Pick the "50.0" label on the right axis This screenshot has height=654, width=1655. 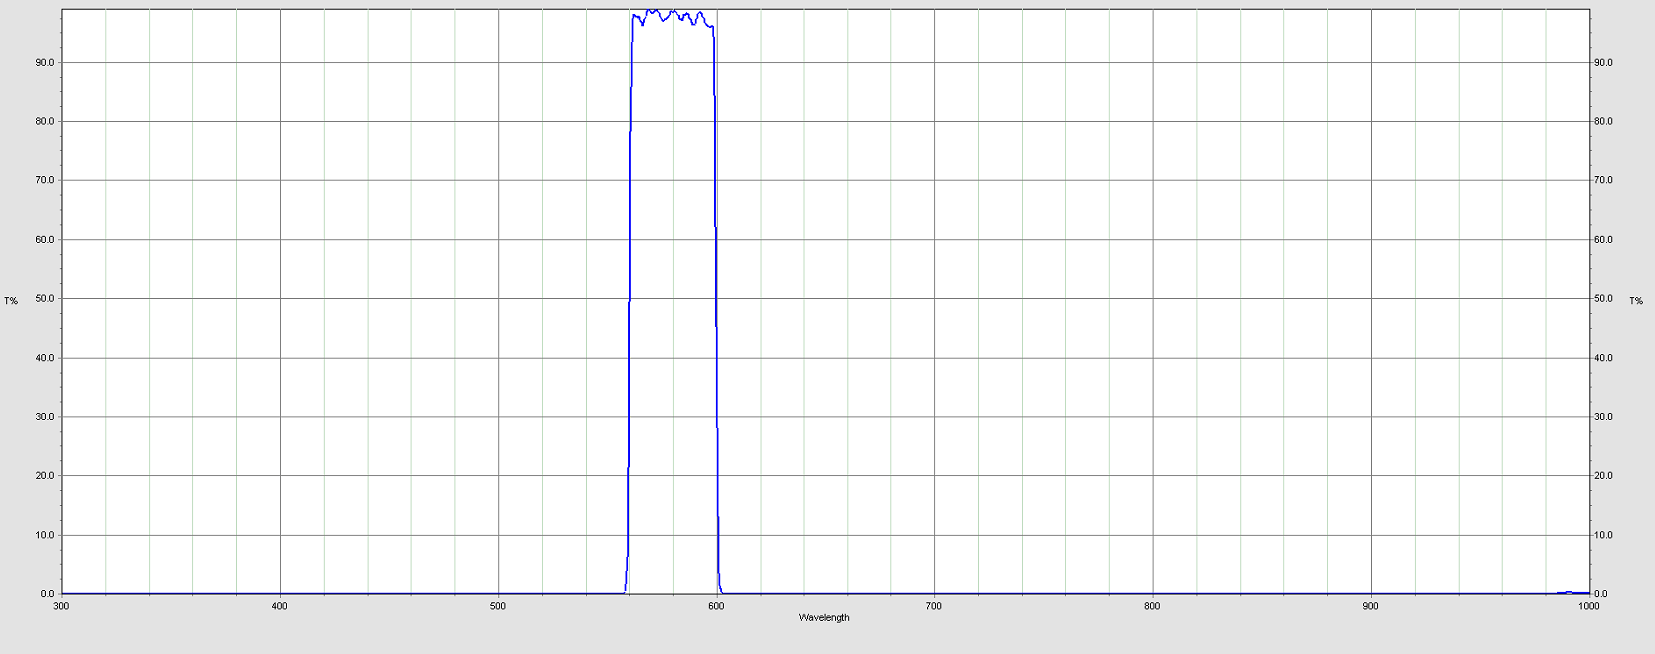pos(1603,299)
